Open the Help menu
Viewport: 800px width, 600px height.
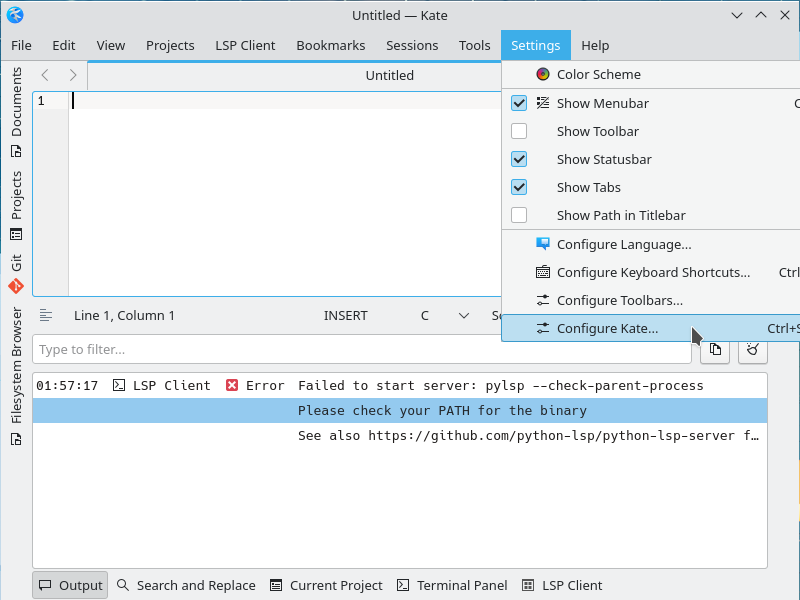pyautogui.click(x=595, y=45)
